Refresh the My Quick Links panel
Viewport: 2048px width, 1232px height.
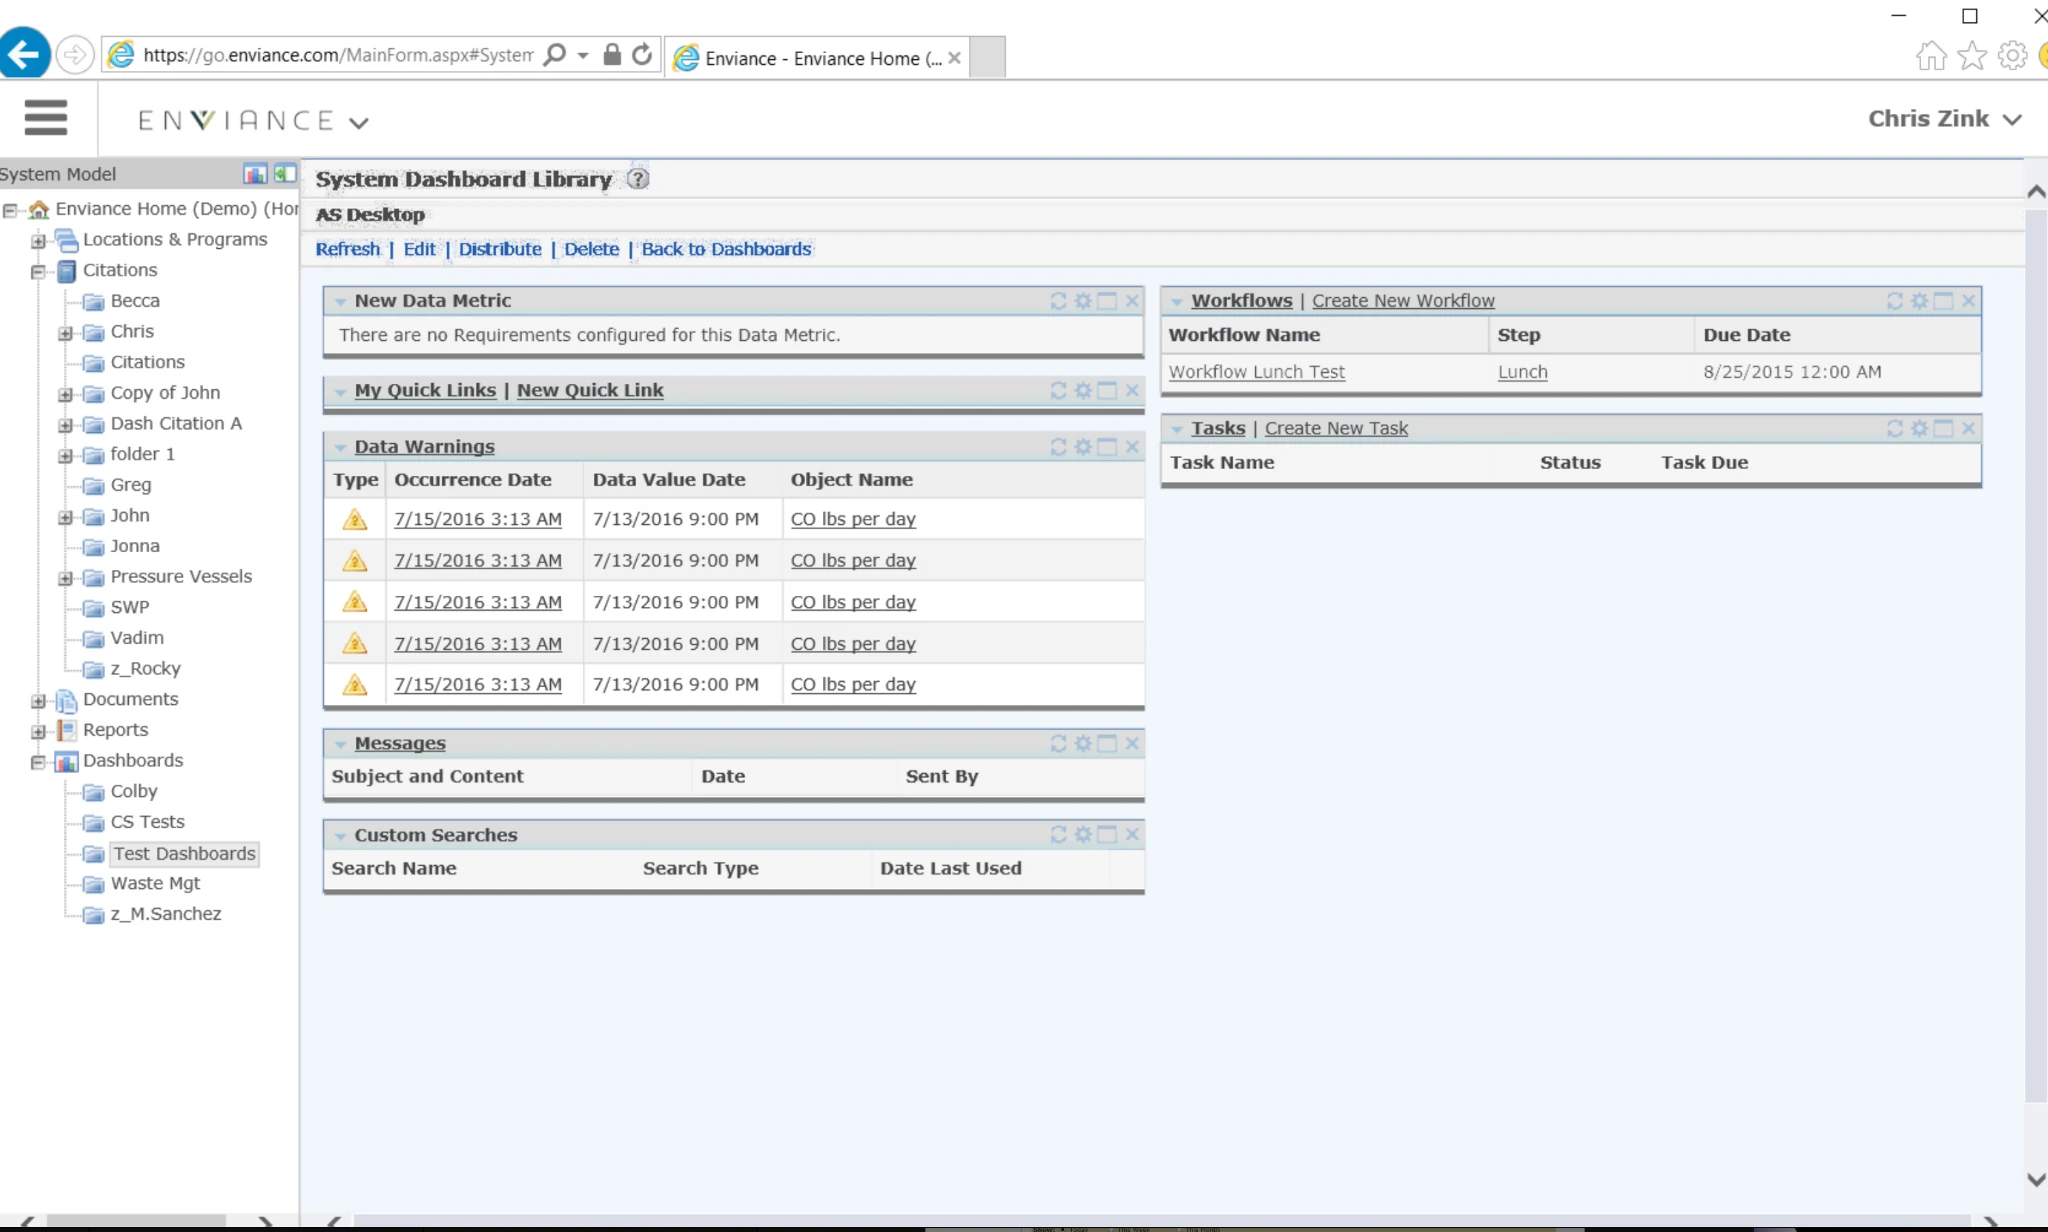[x=1058, y=390]
